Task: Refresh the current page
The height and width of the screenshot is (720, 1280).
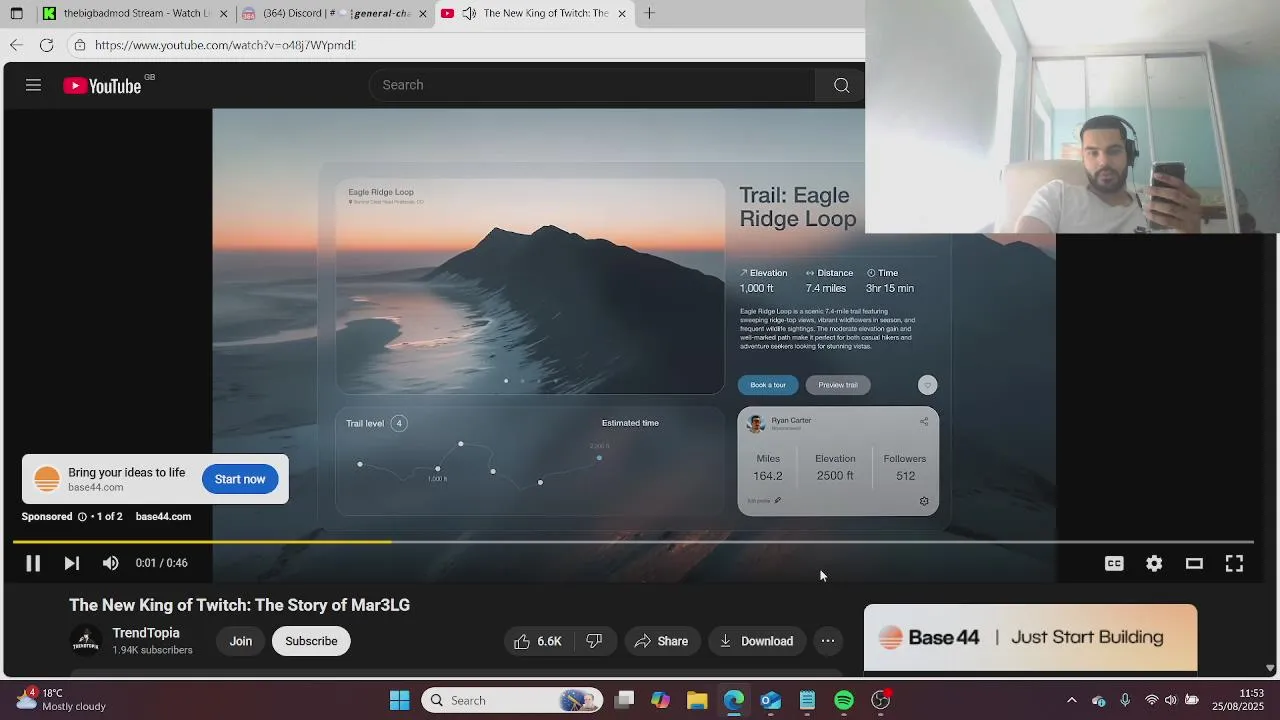Action: (46, 45)
